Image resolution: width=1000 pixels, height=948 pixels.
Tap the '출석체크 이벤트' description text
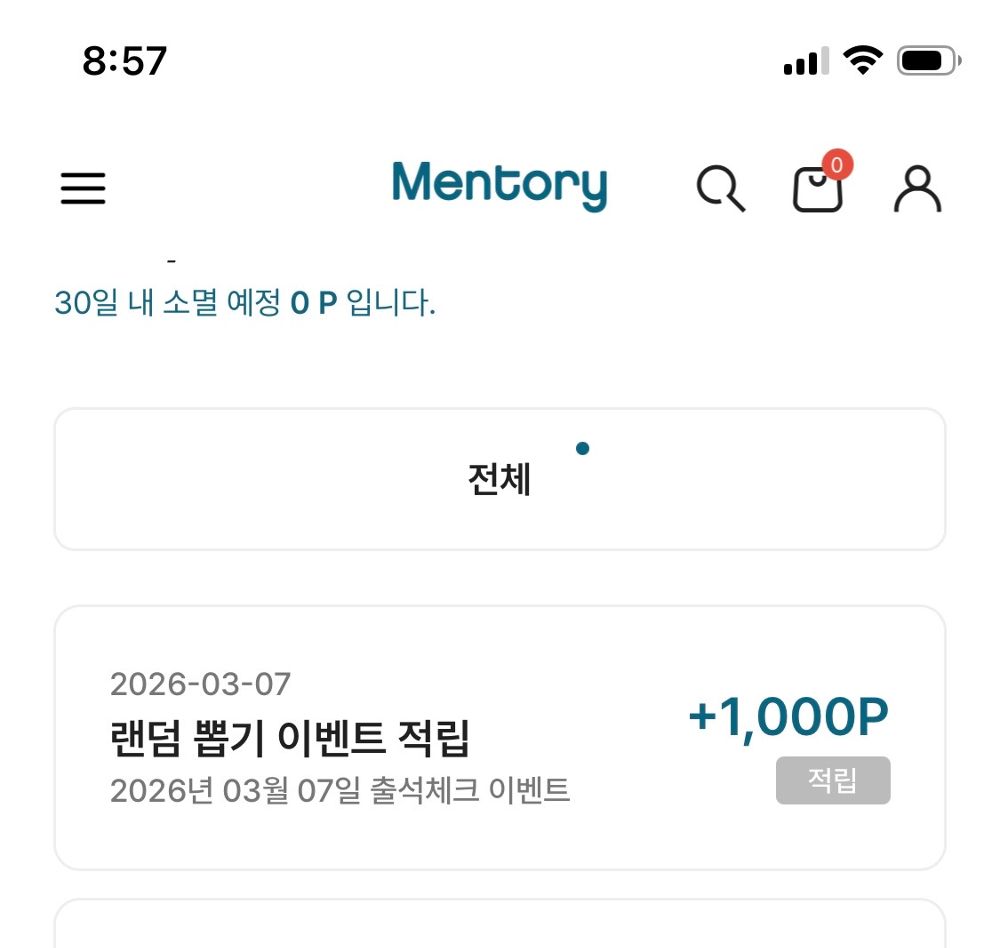[341, 790]
